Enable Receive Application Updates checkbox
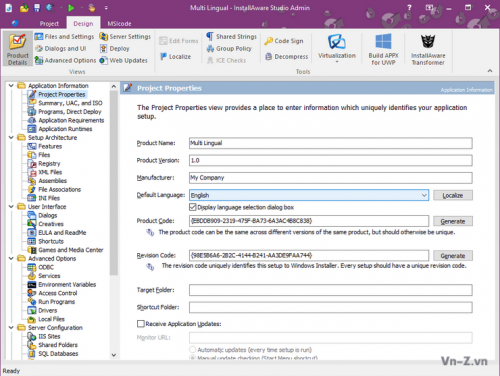 click(141, 324)
